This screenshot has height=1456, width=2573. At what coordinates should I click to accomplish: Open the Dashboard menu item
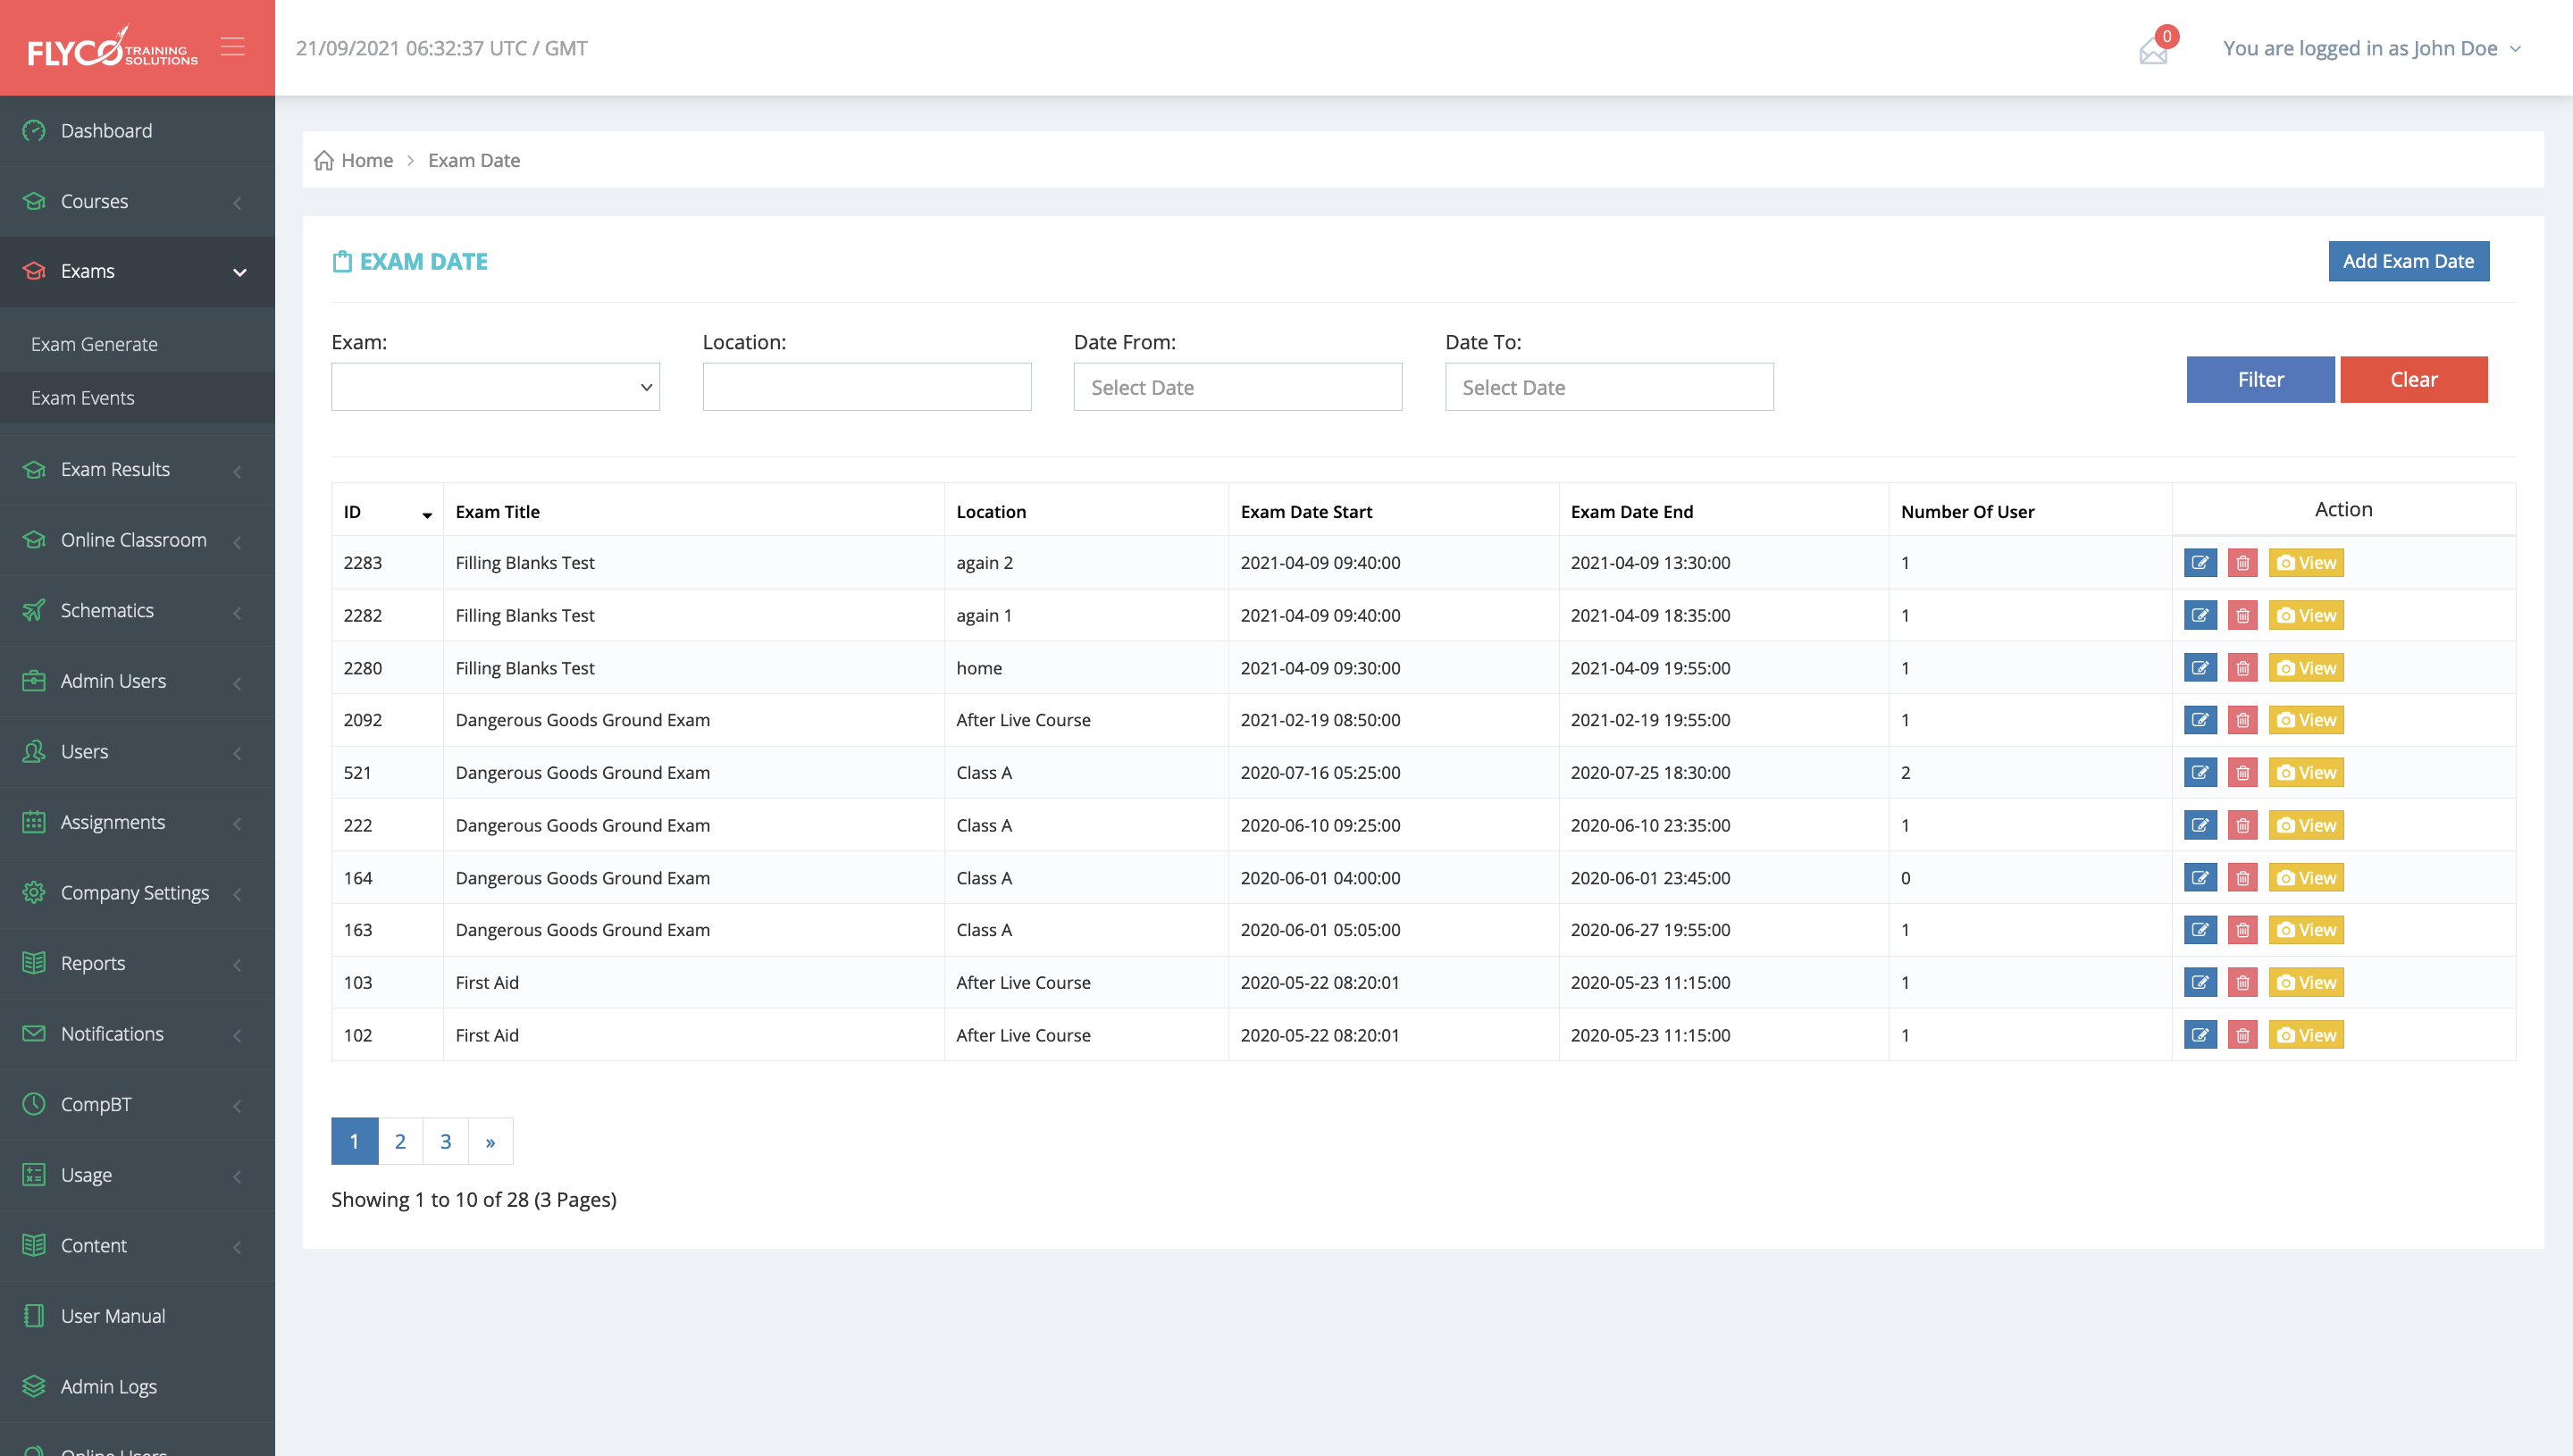(137, 131)
